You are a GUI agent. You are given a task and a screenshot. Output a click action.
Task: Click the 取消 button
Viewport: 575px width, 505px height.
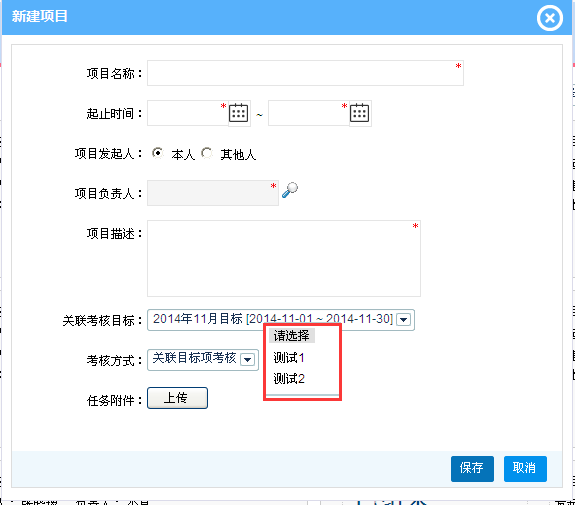click(x=525, y=468)
